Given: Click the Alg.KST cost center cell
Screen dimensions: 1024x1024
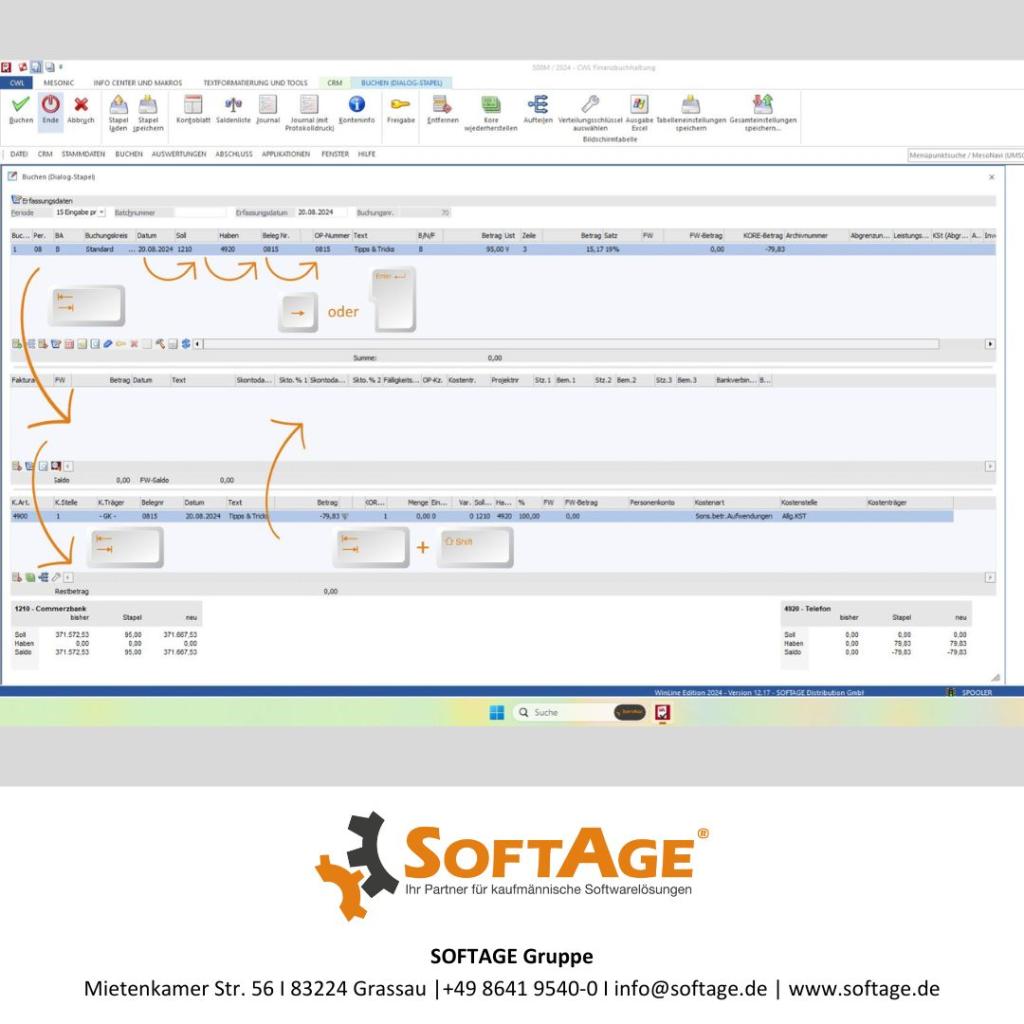Looking at the screenshot, I should (x=794, y=516).
